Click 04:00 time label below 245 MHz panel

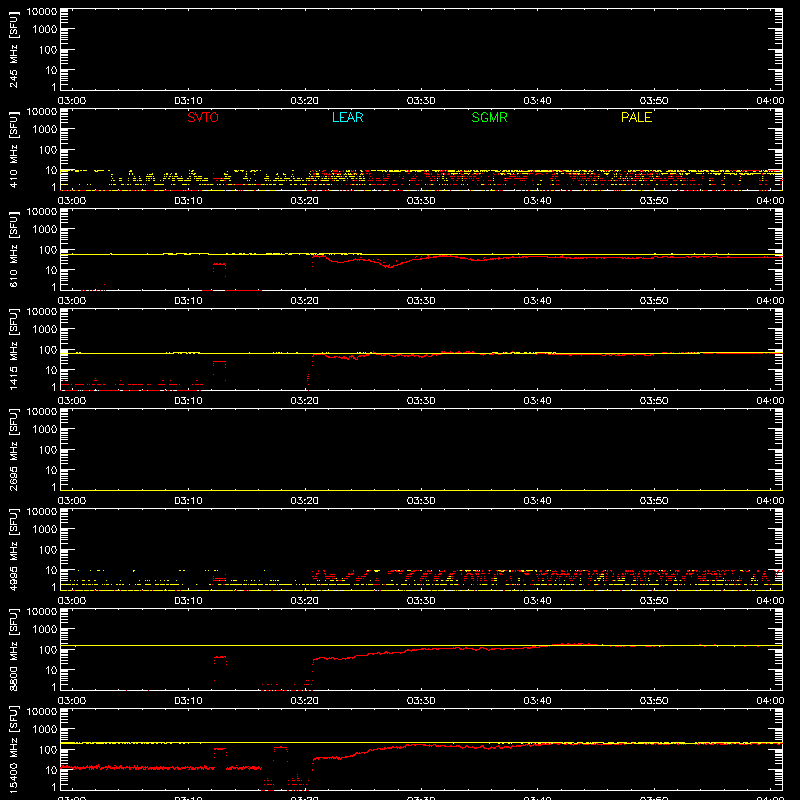click(x=770, y=101)
